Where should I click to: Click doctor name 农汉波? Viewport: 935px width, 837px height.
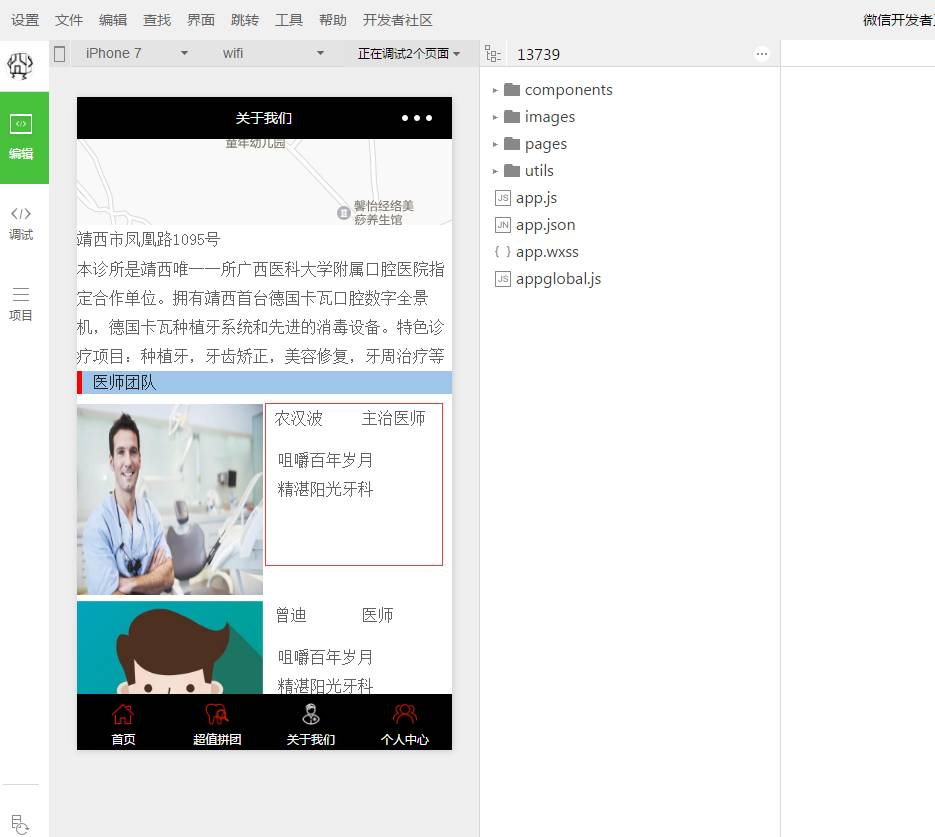(298, 418)
